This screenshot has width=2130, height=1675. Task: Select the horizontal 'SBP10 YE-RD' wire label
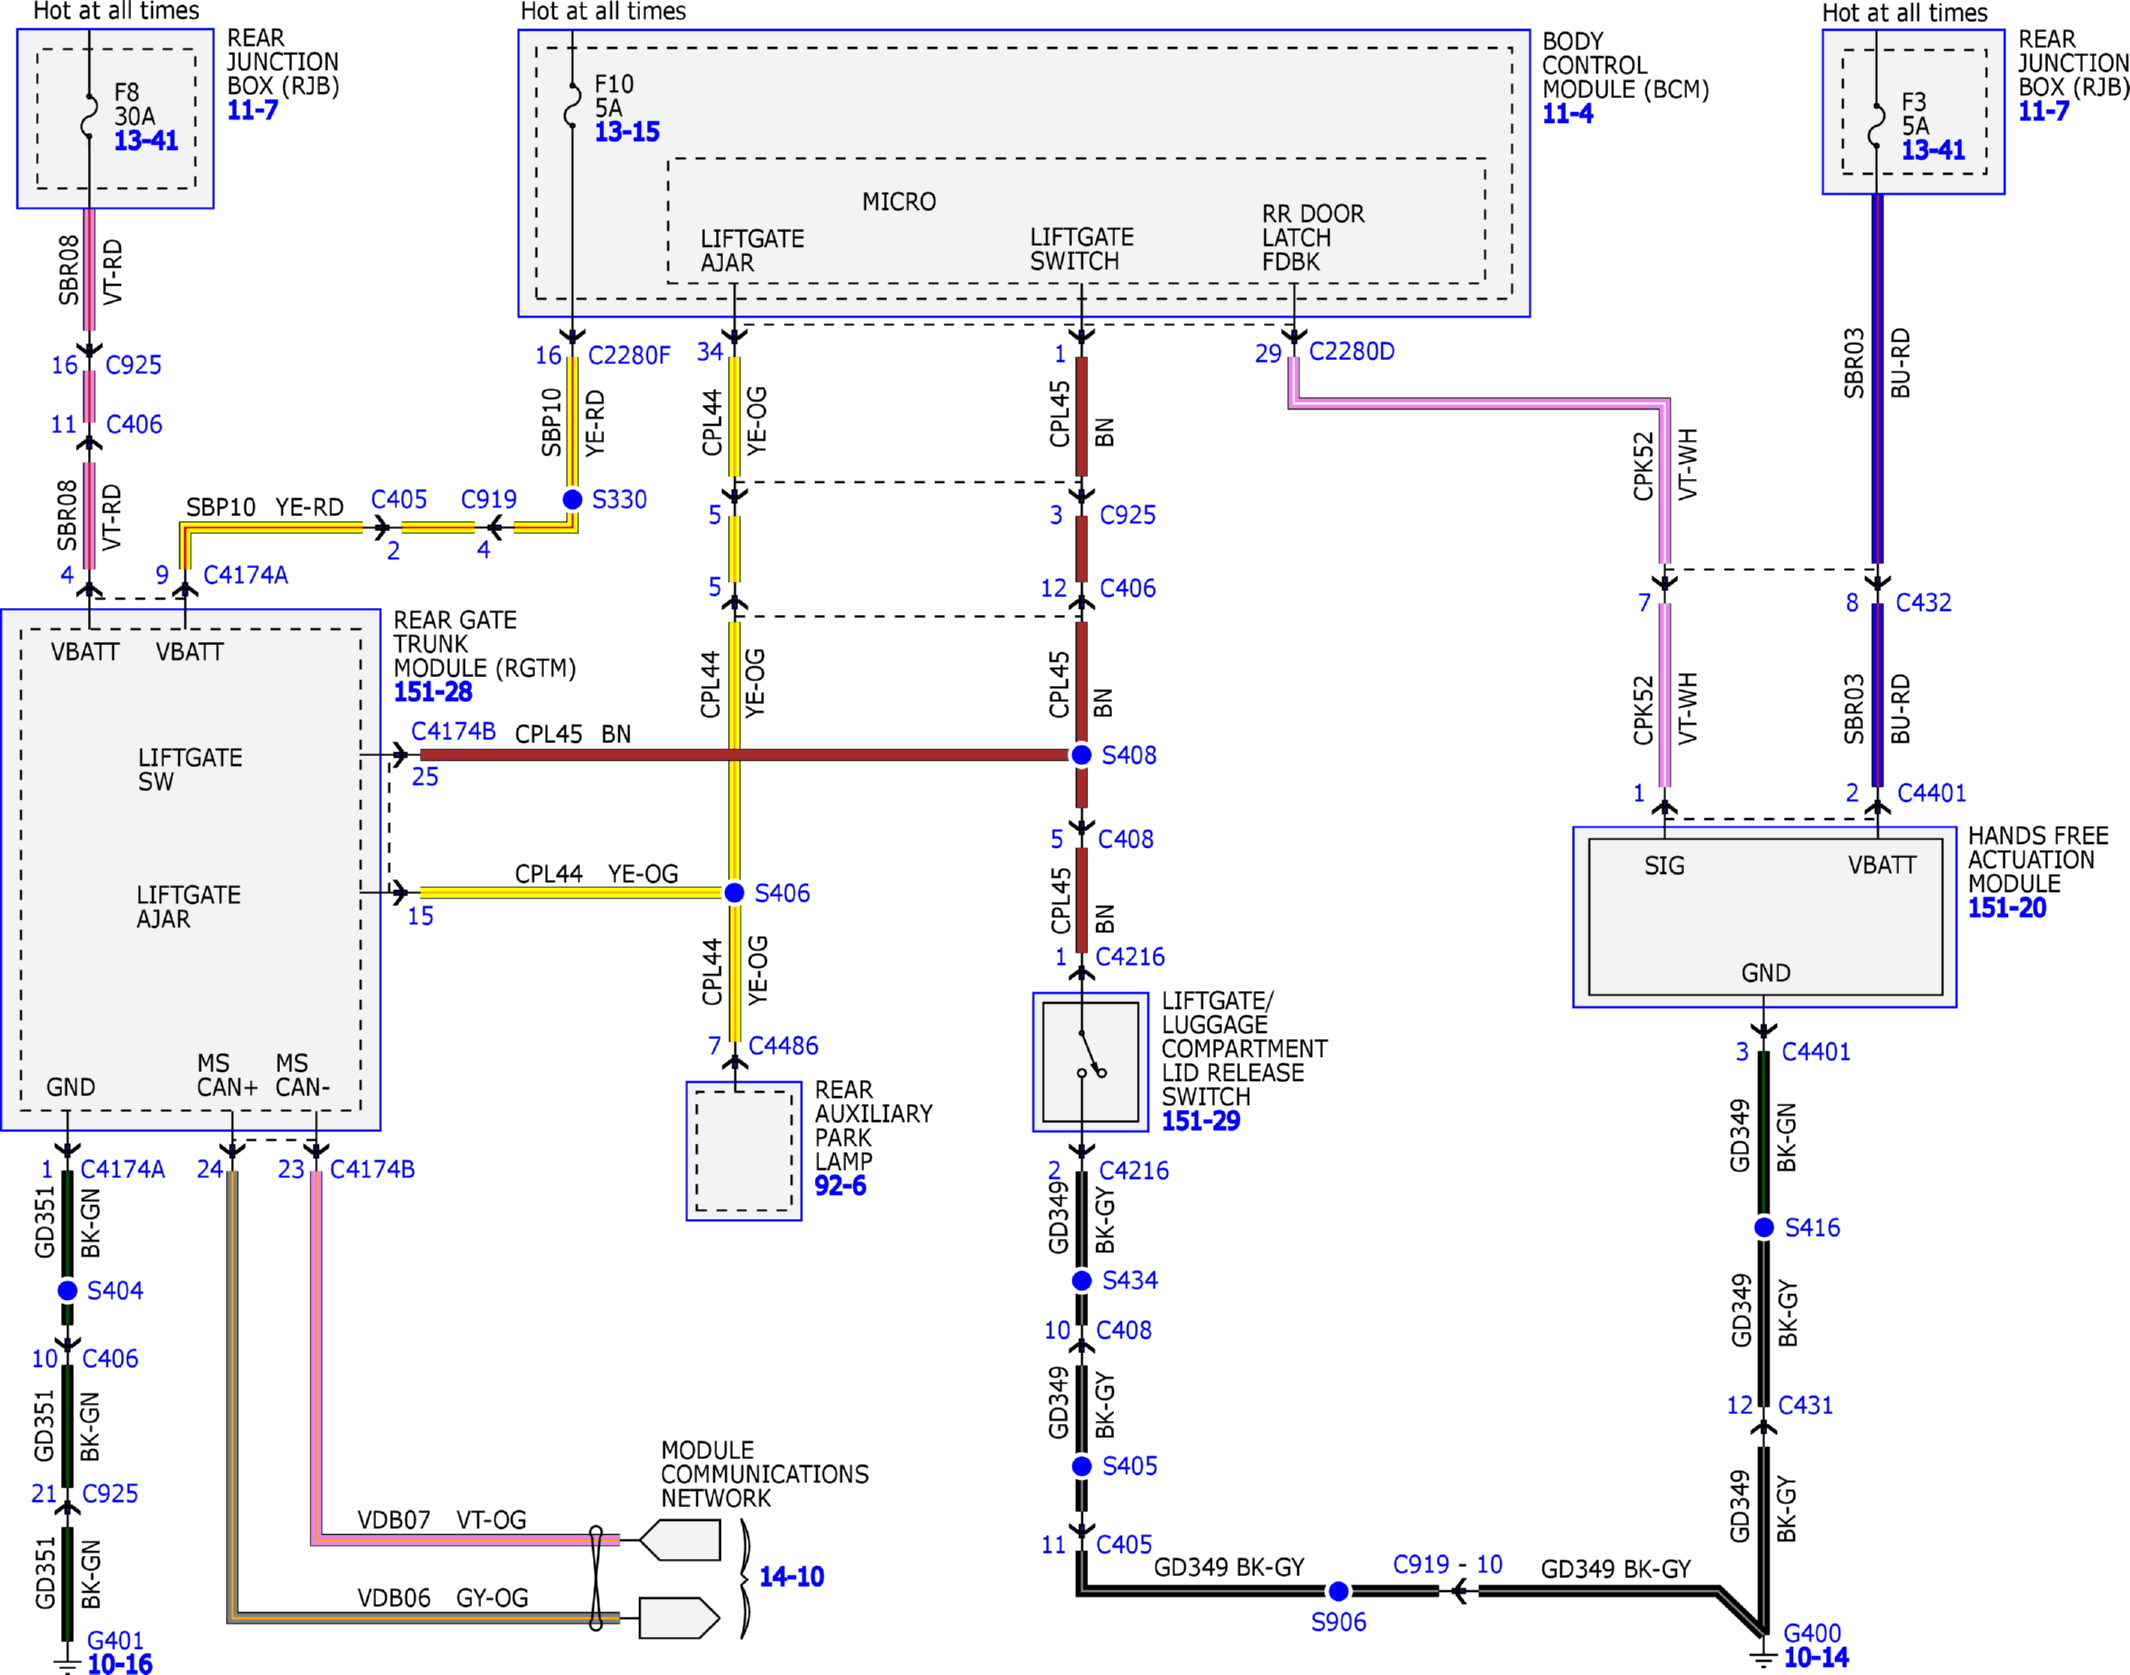(x=265, y=507)
